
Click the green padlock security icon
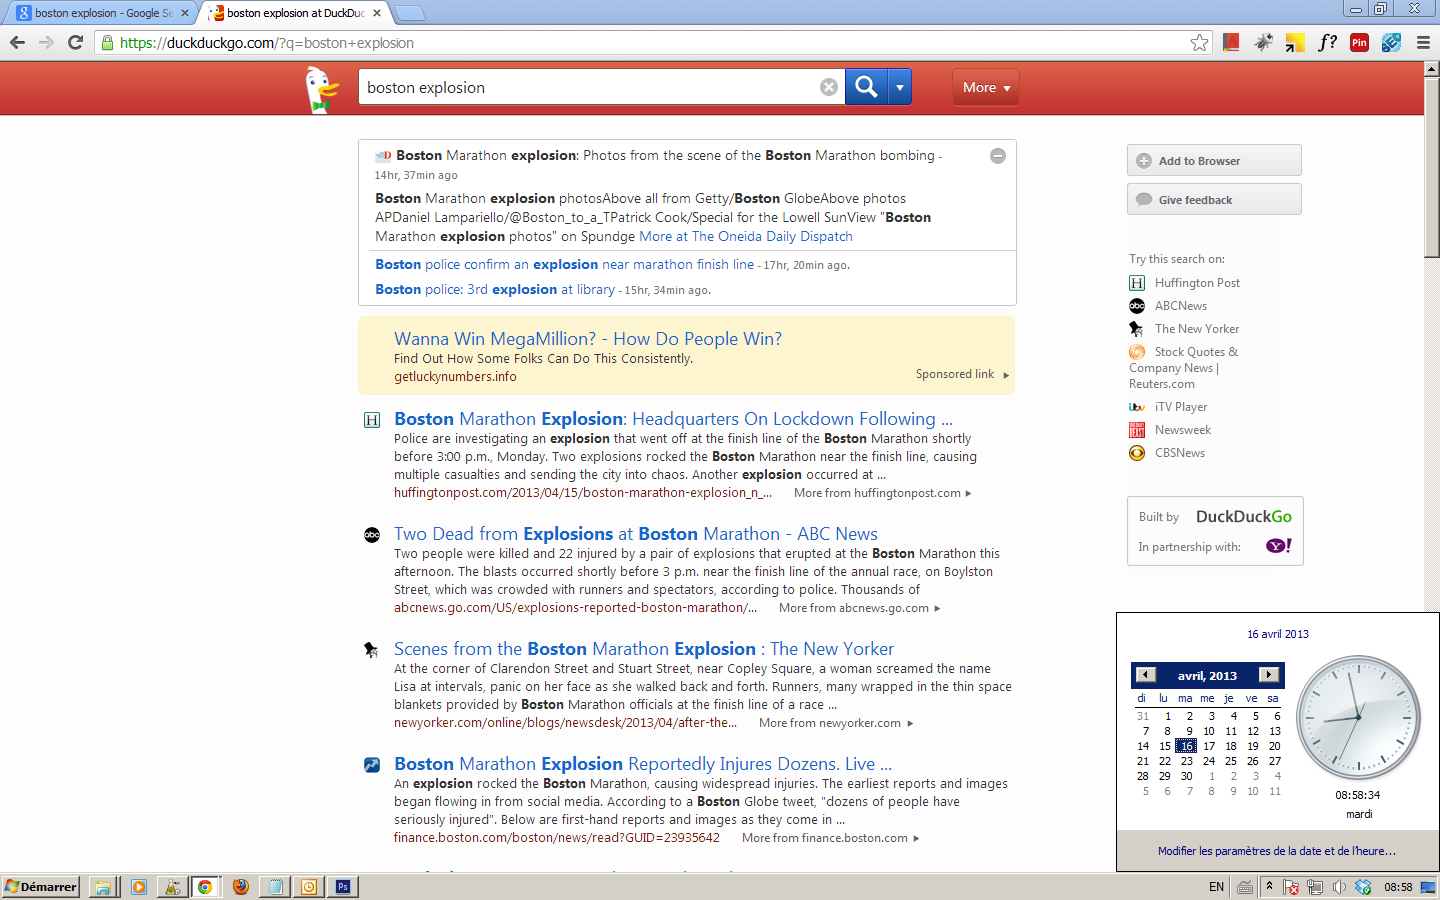pos(108,43)
